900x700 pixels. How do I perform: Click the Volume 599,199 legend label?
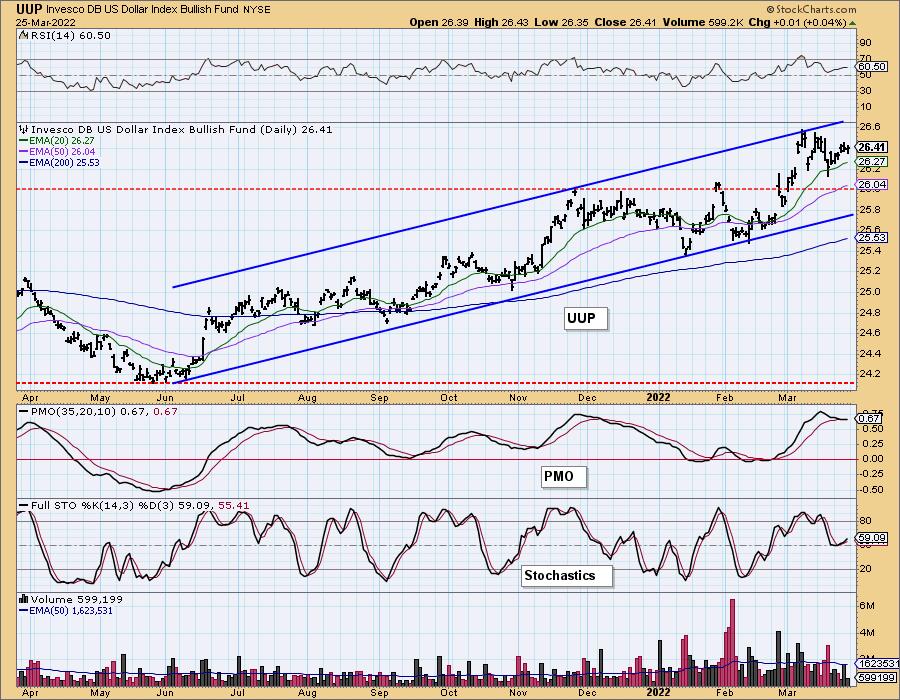click(76, 599)
